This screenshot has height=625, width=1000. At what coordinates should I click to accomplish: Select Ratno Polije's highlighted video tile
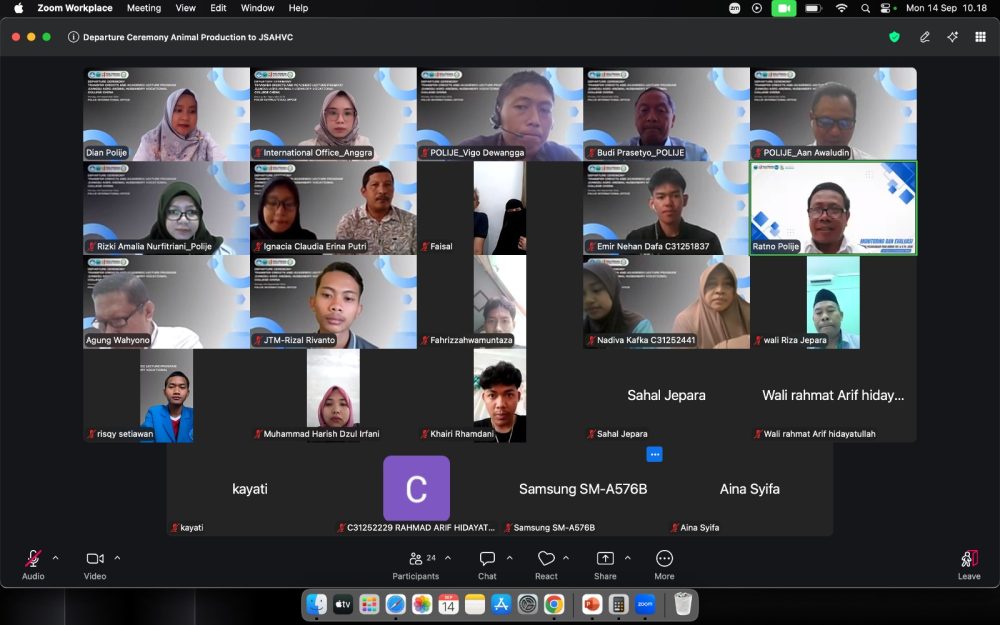coord(833,208)
